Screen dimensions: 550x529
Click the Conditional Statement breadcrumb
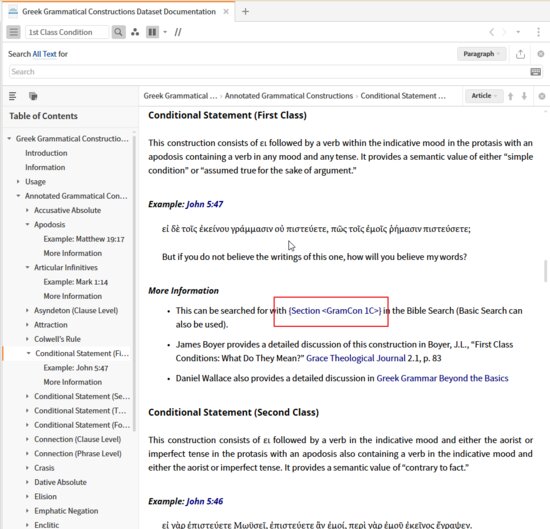pos(403,96)
